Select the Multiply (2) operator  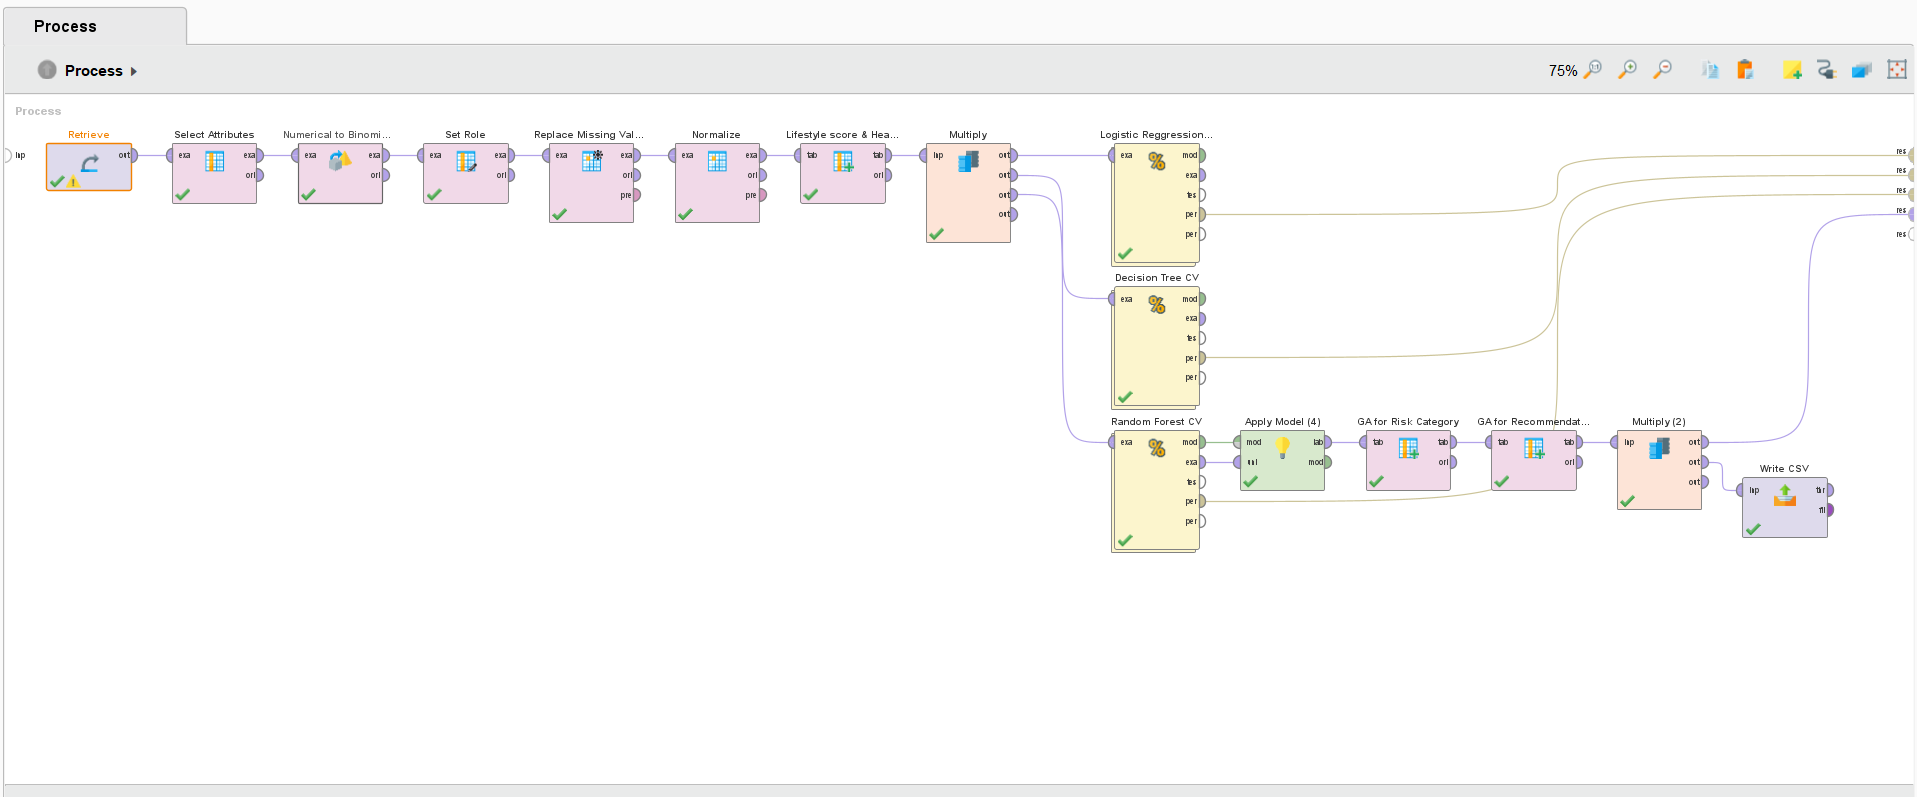point(1659,470)
